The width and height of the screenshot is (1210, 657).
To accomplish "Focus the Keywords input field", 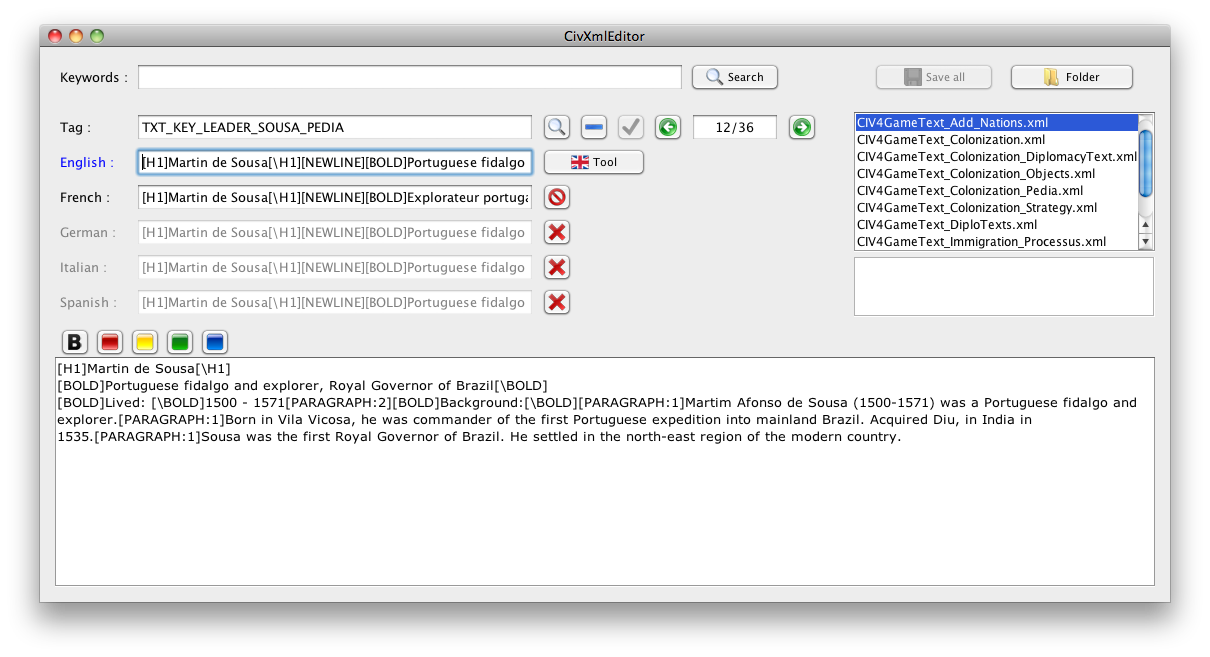I will coord(410,77).
